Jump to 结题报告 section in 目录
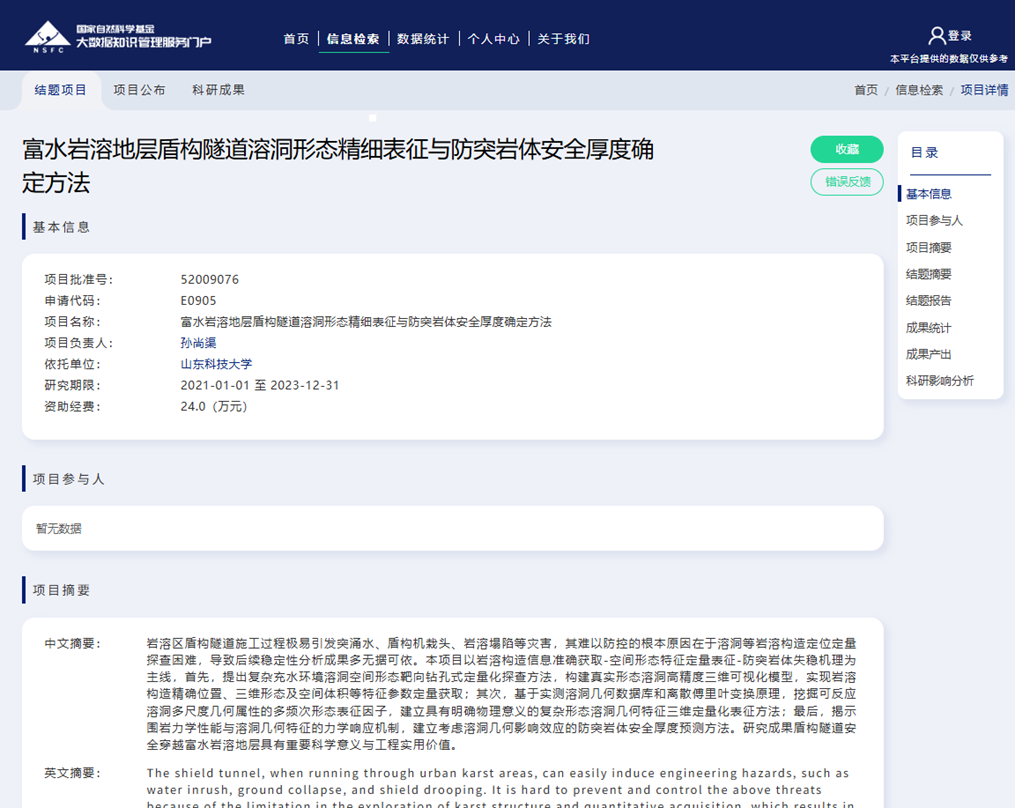 (x=929, y=300)
